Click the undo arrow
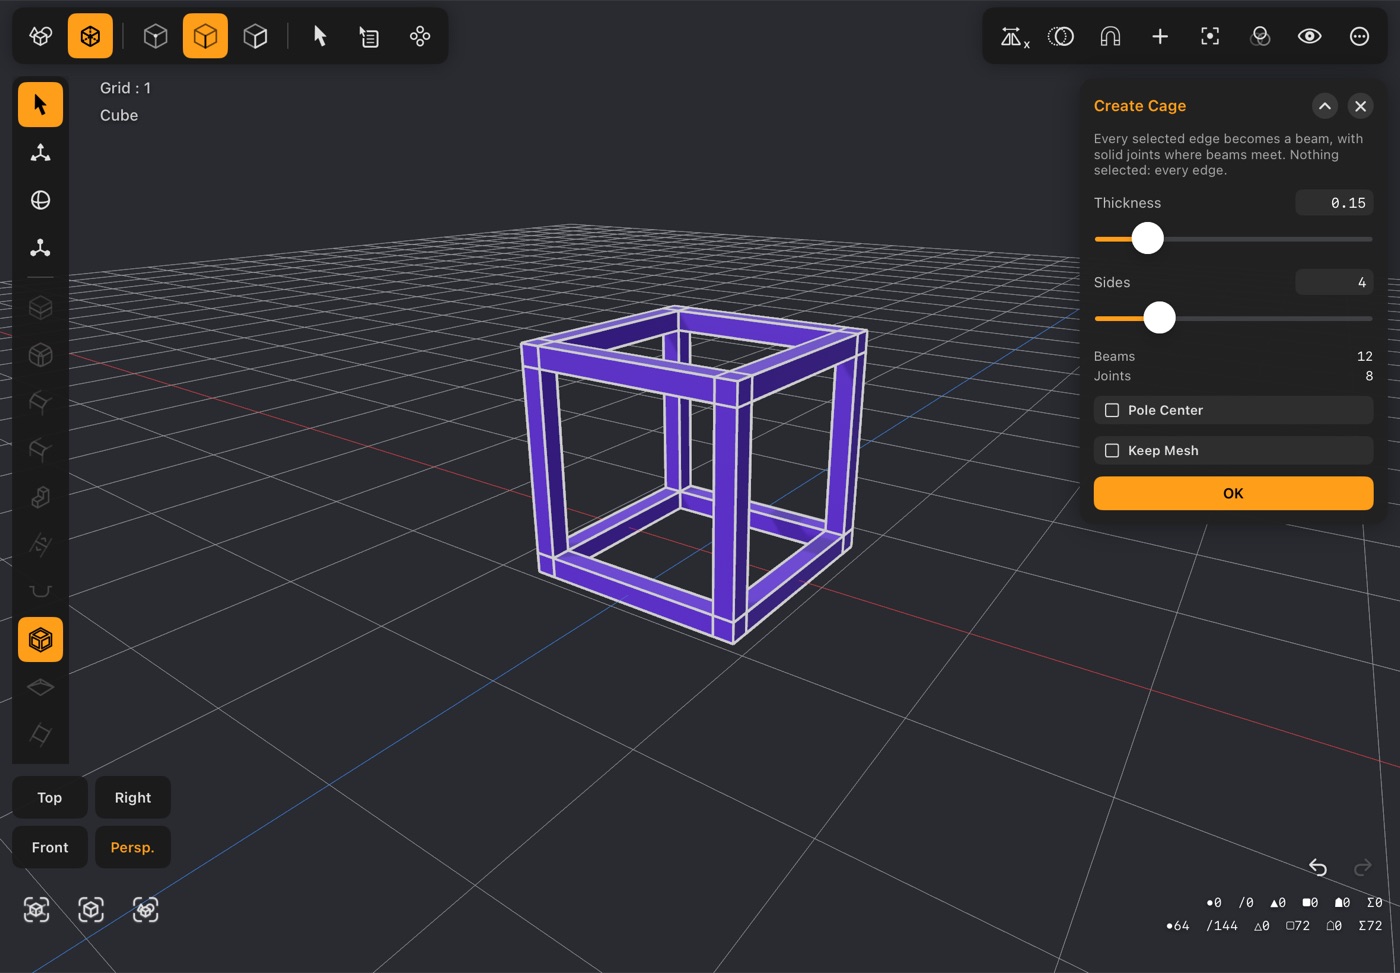The width and height of the screenshot is (1400, 973). tap(1318, 867)
